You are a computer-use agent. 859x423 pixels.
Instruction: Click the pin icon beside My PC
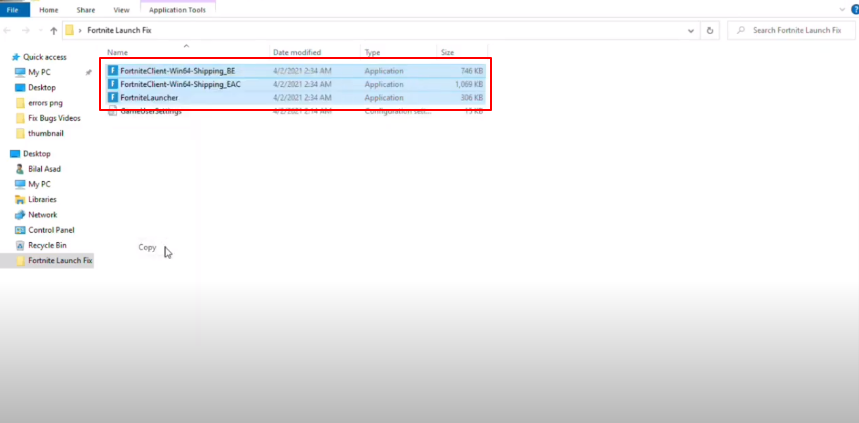89,72
